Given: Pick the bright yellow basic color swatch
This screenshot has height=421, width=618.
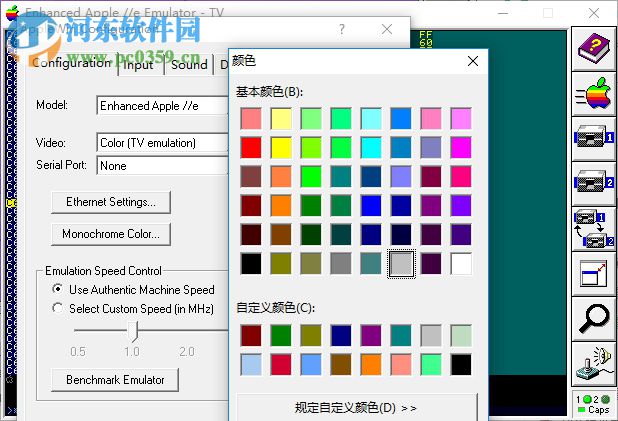Looking at the screenshot, I should 281,147.
